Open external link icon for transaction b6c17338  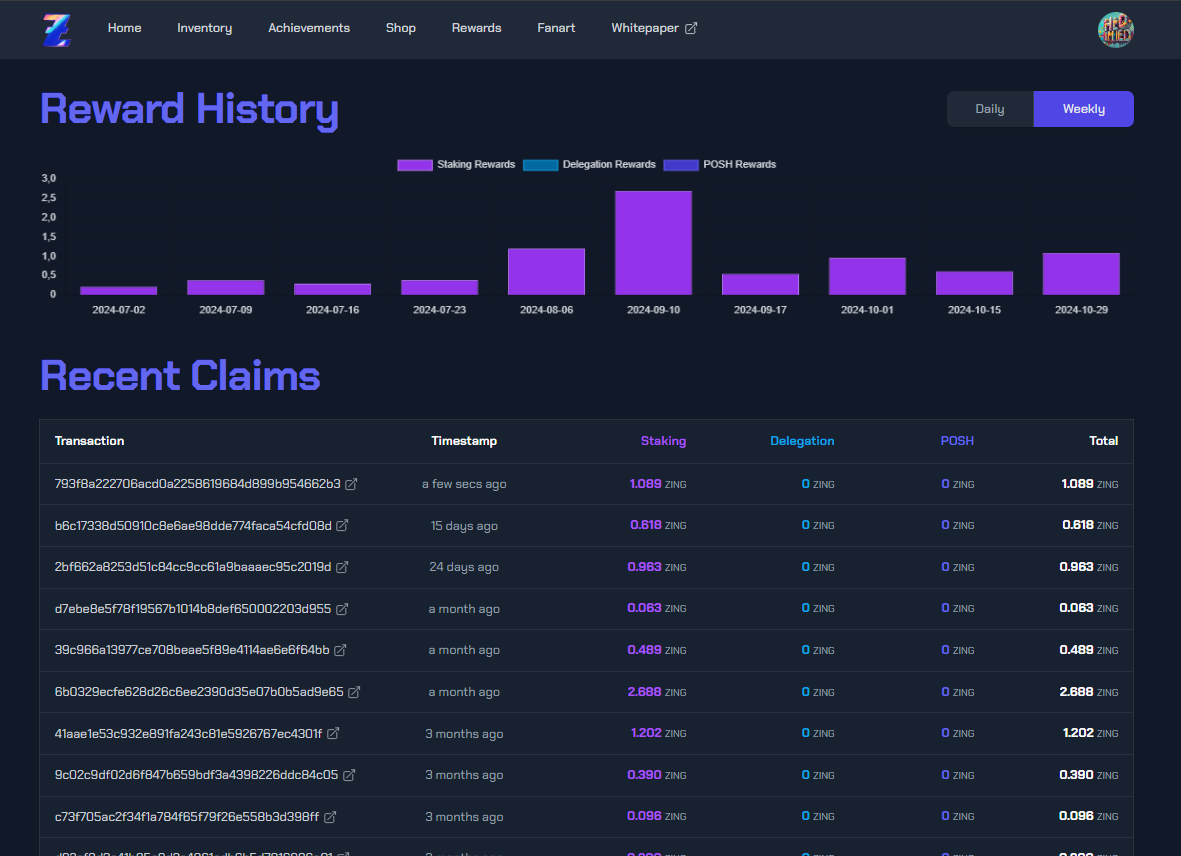(x=342, y=525)
